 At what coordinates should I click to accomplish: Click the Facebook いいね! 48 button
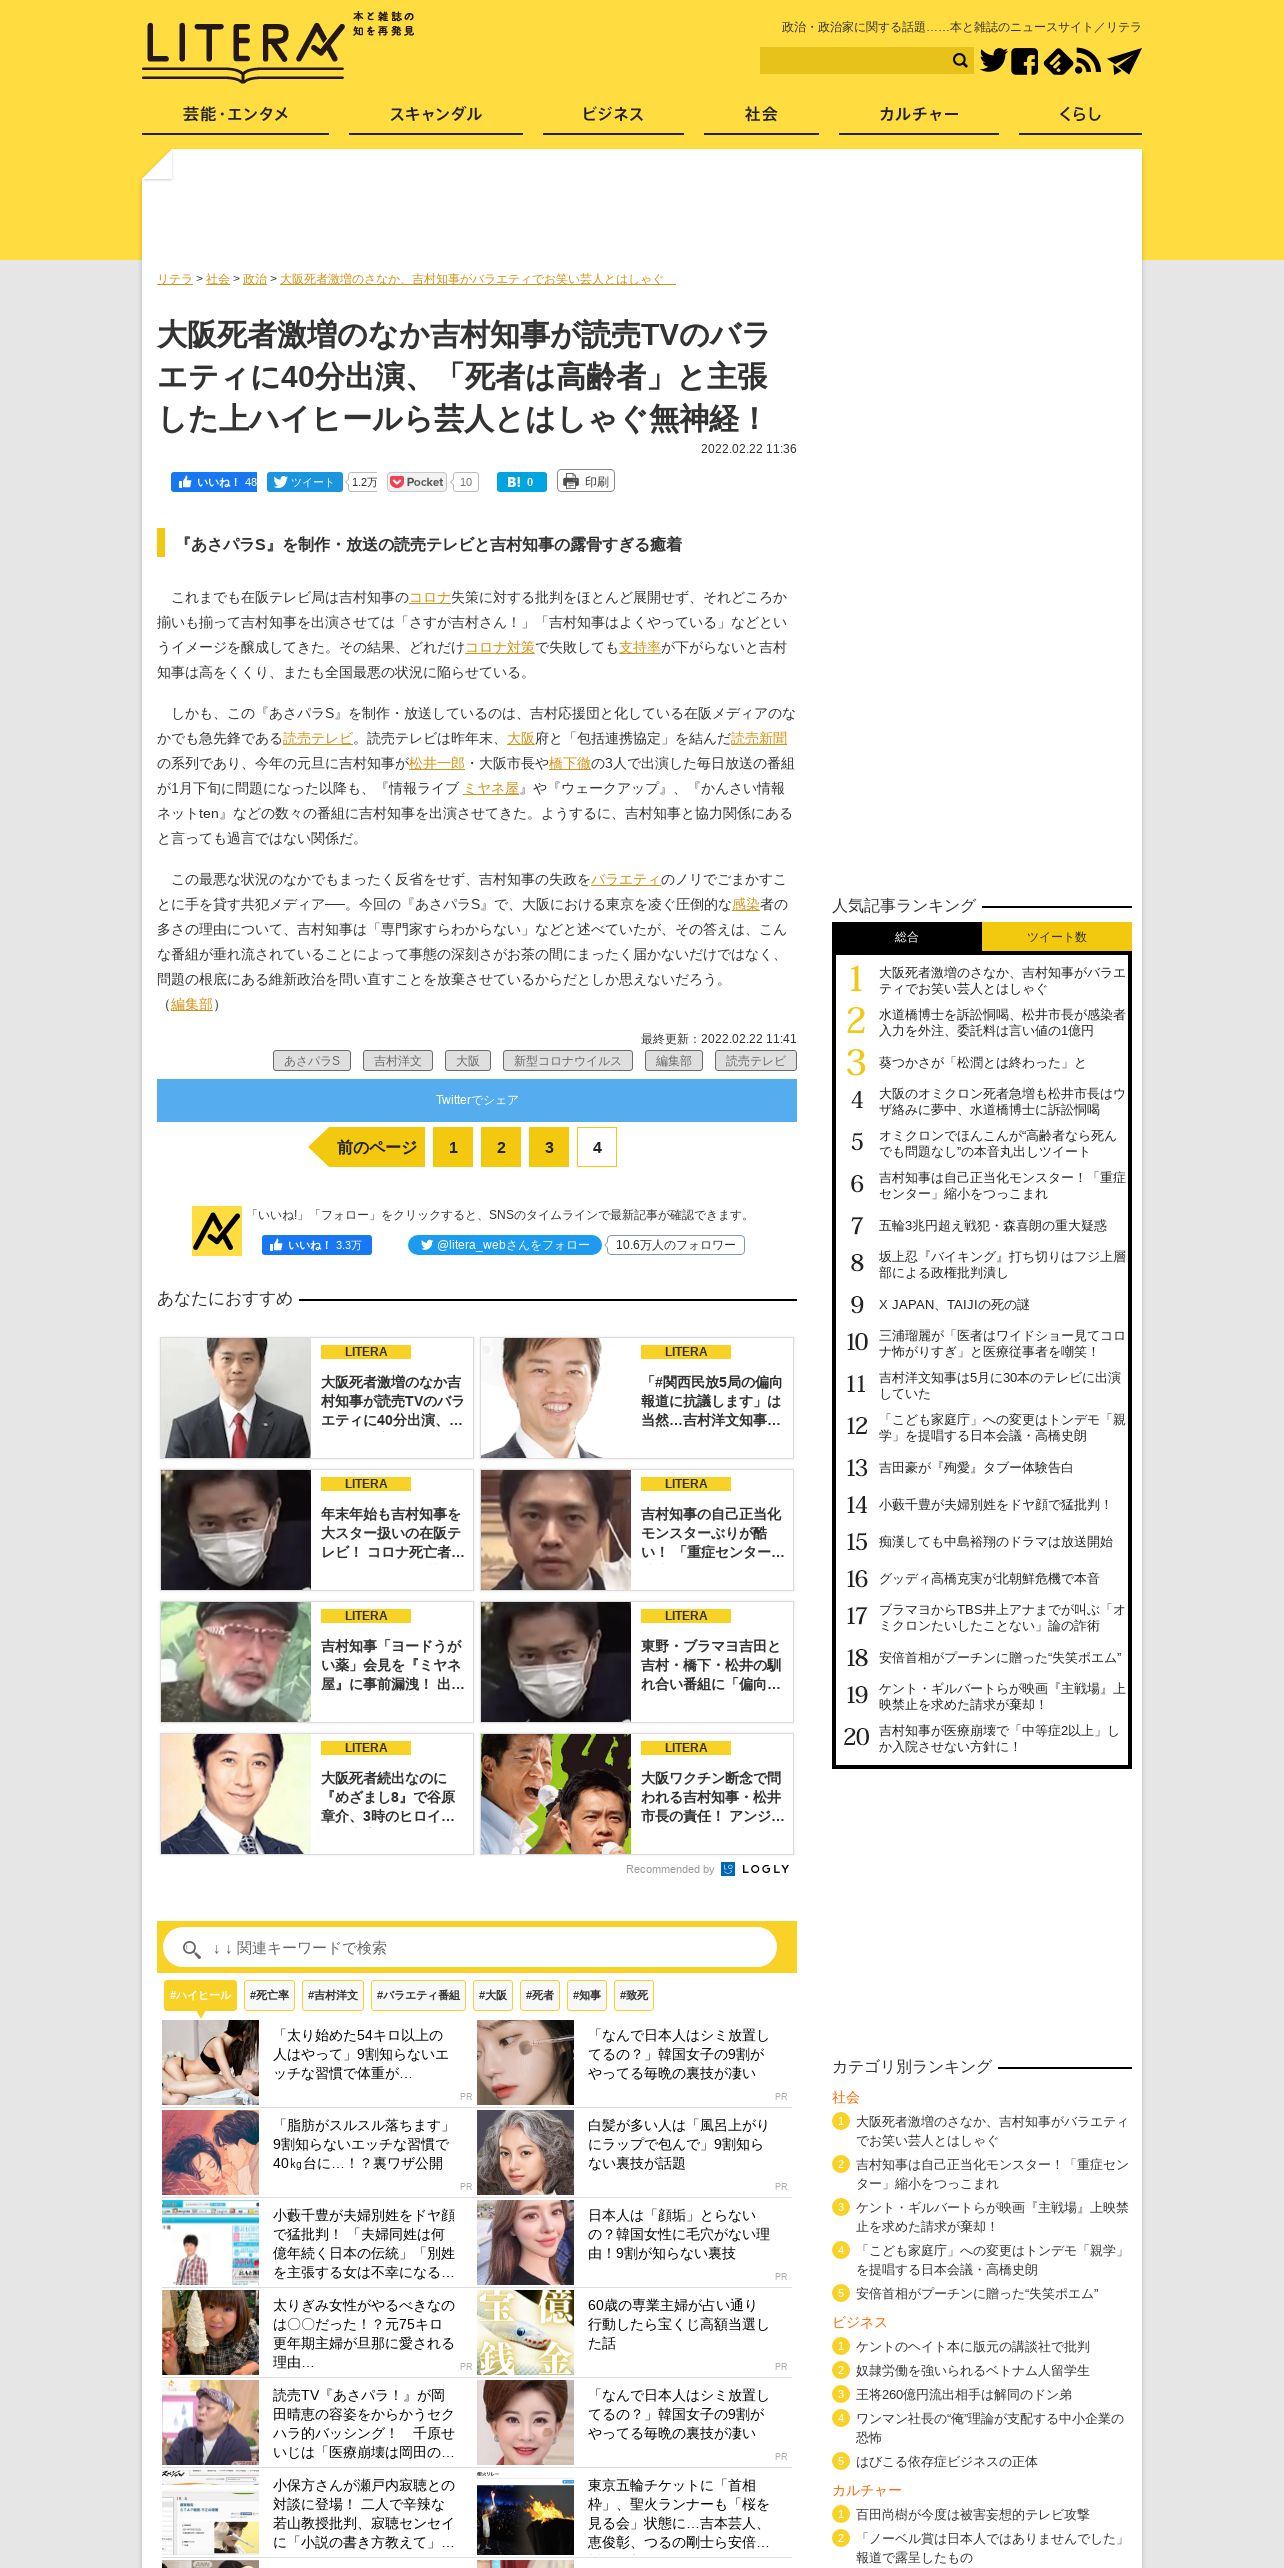click(x=214, y=482)
